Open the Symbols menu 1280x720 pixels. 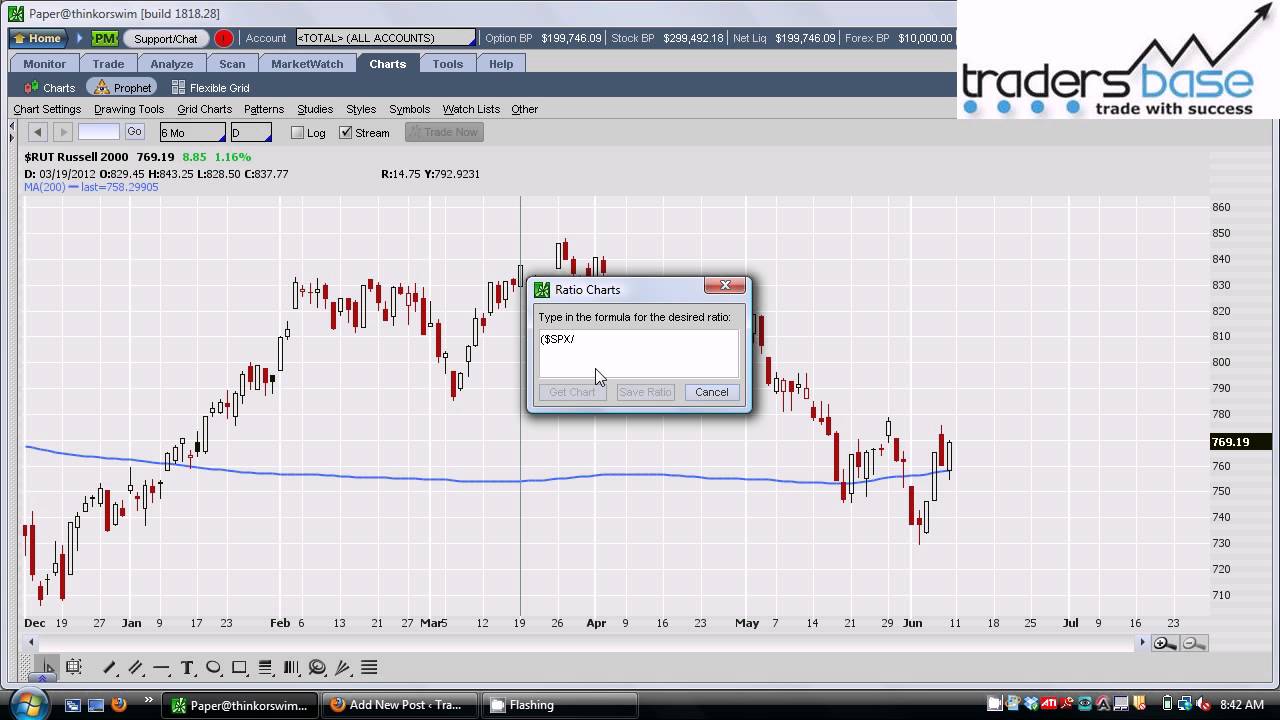(x=409, y=109)
